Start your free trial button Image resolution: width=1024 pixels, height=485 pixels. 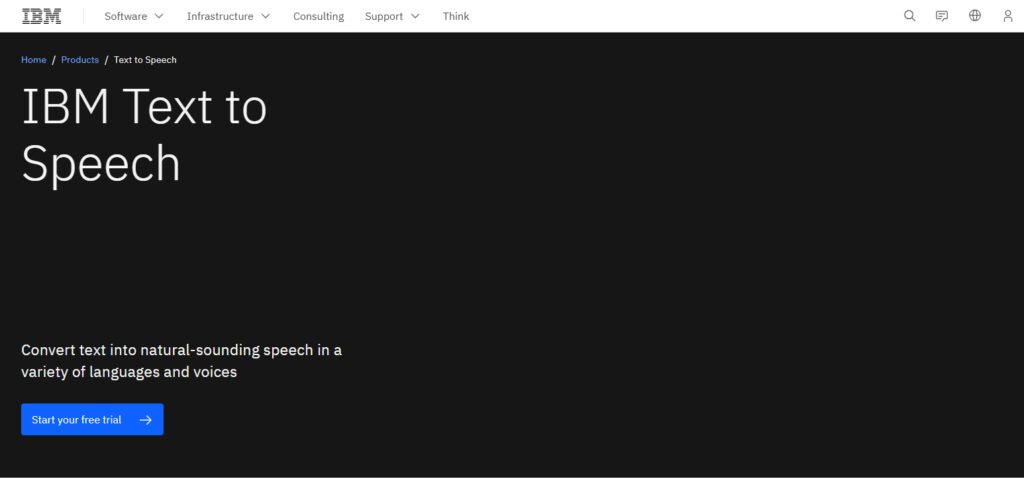click(92, 420)
